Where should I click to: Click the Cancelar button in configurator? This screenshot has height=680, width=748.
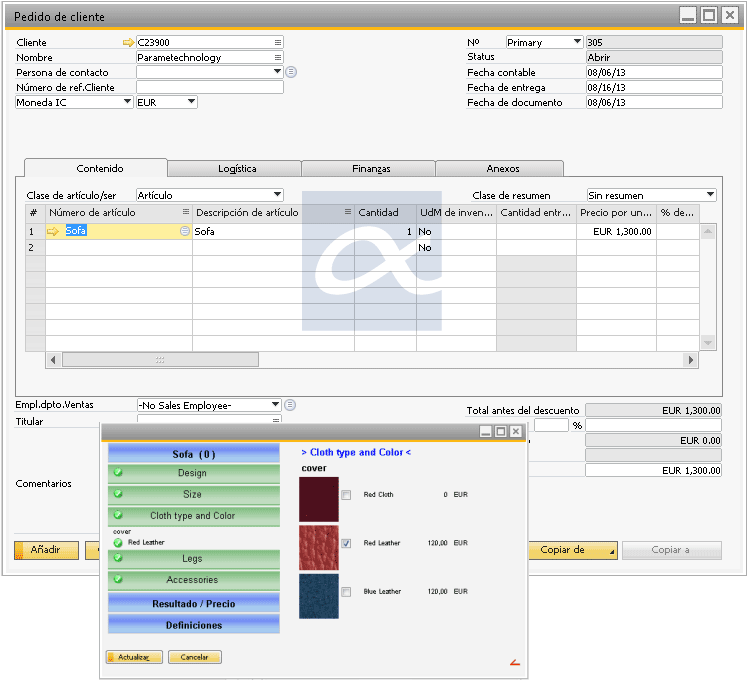195,657
